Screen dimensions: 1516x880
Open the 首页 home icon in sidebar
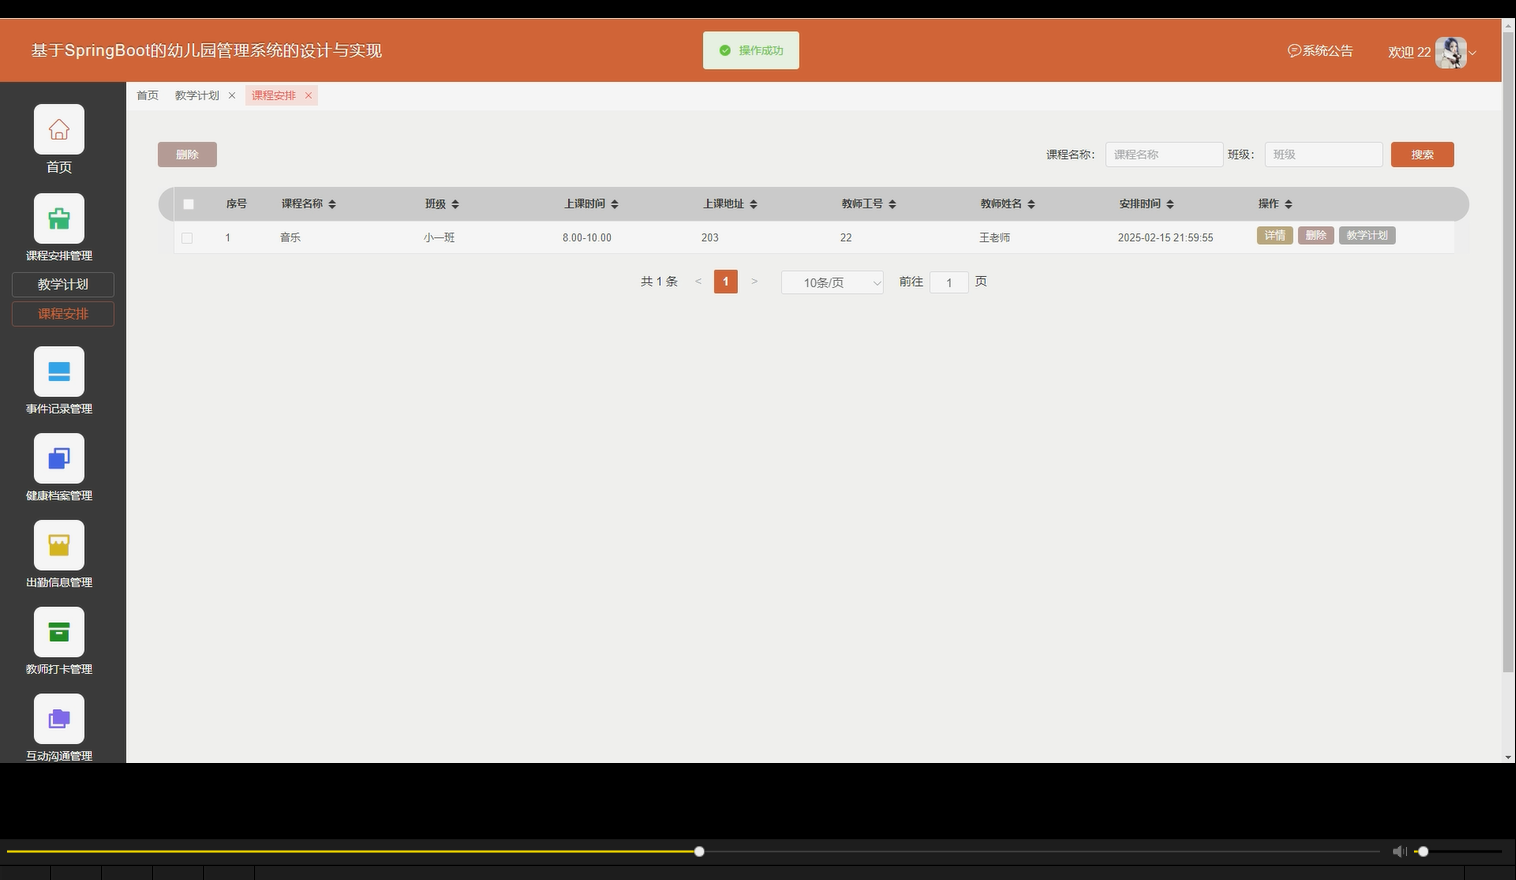coord(59,129)
